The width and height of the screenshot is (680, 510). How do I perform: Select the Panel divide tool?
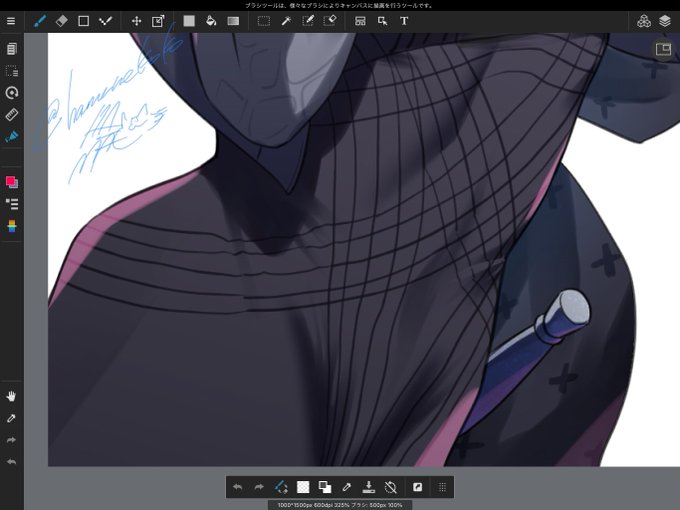click(360, 21)
